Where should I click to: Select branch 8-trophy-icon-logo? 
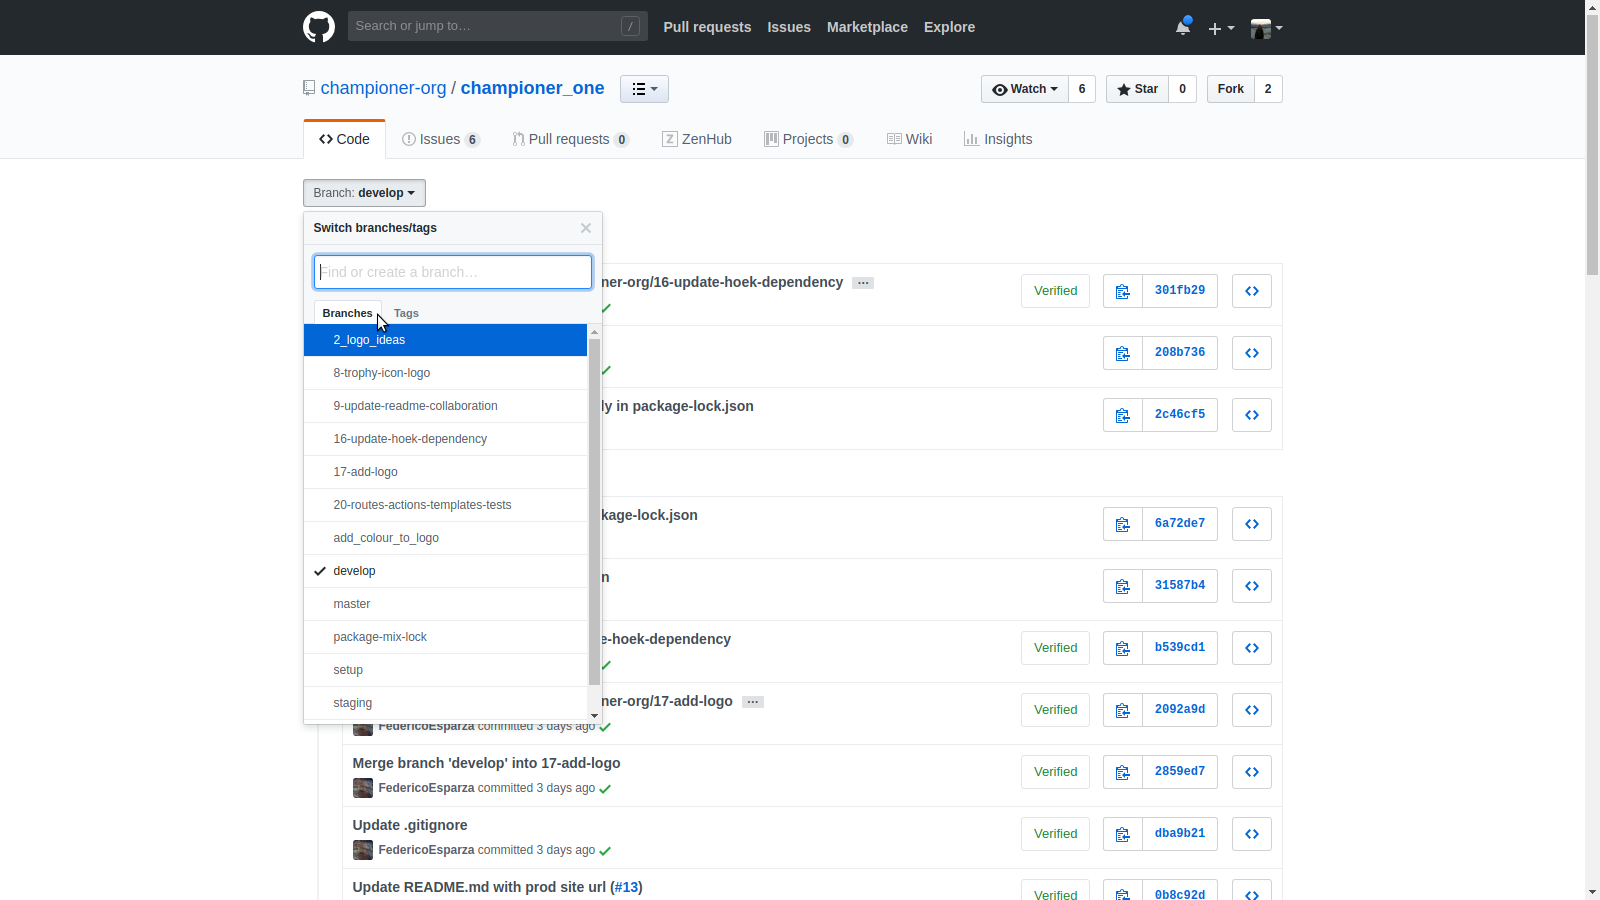click(445, 373)
